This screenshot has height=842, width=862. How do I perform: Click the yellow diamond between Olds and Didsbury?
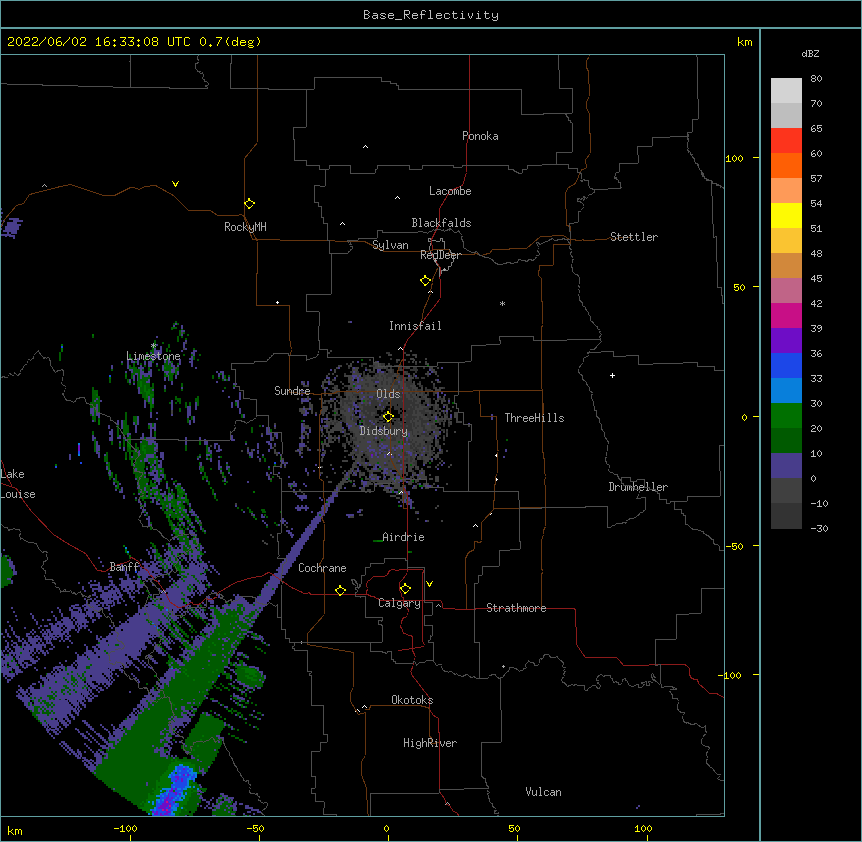pos(388,416)
